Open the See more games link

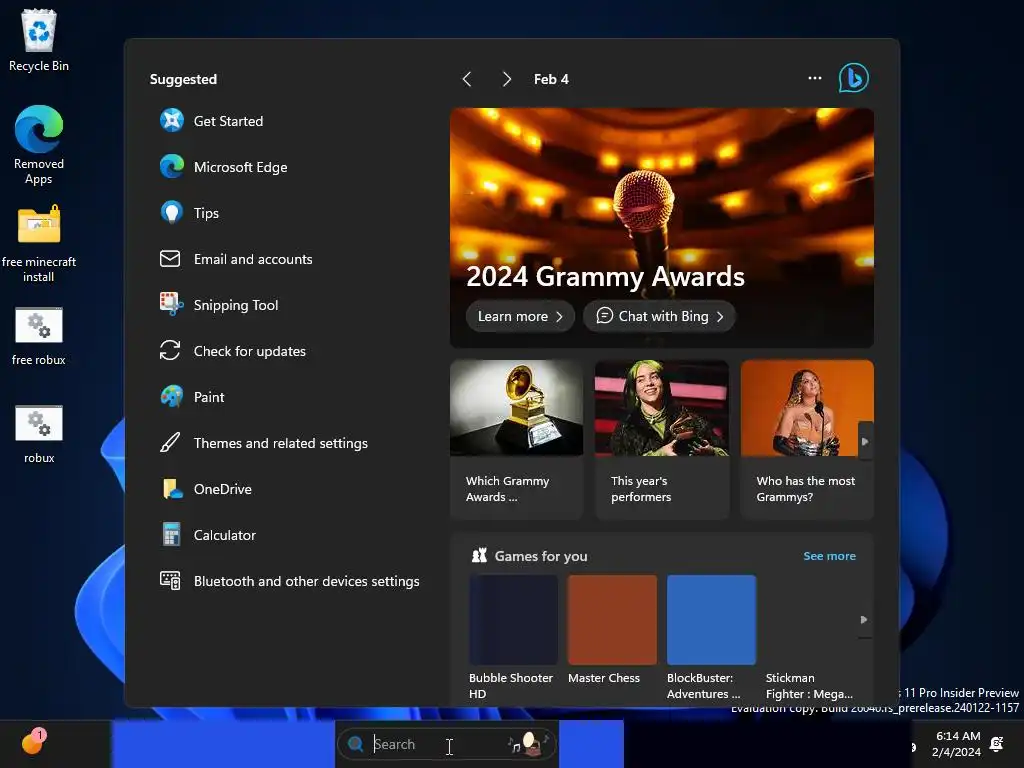click(x=829, y=556)
